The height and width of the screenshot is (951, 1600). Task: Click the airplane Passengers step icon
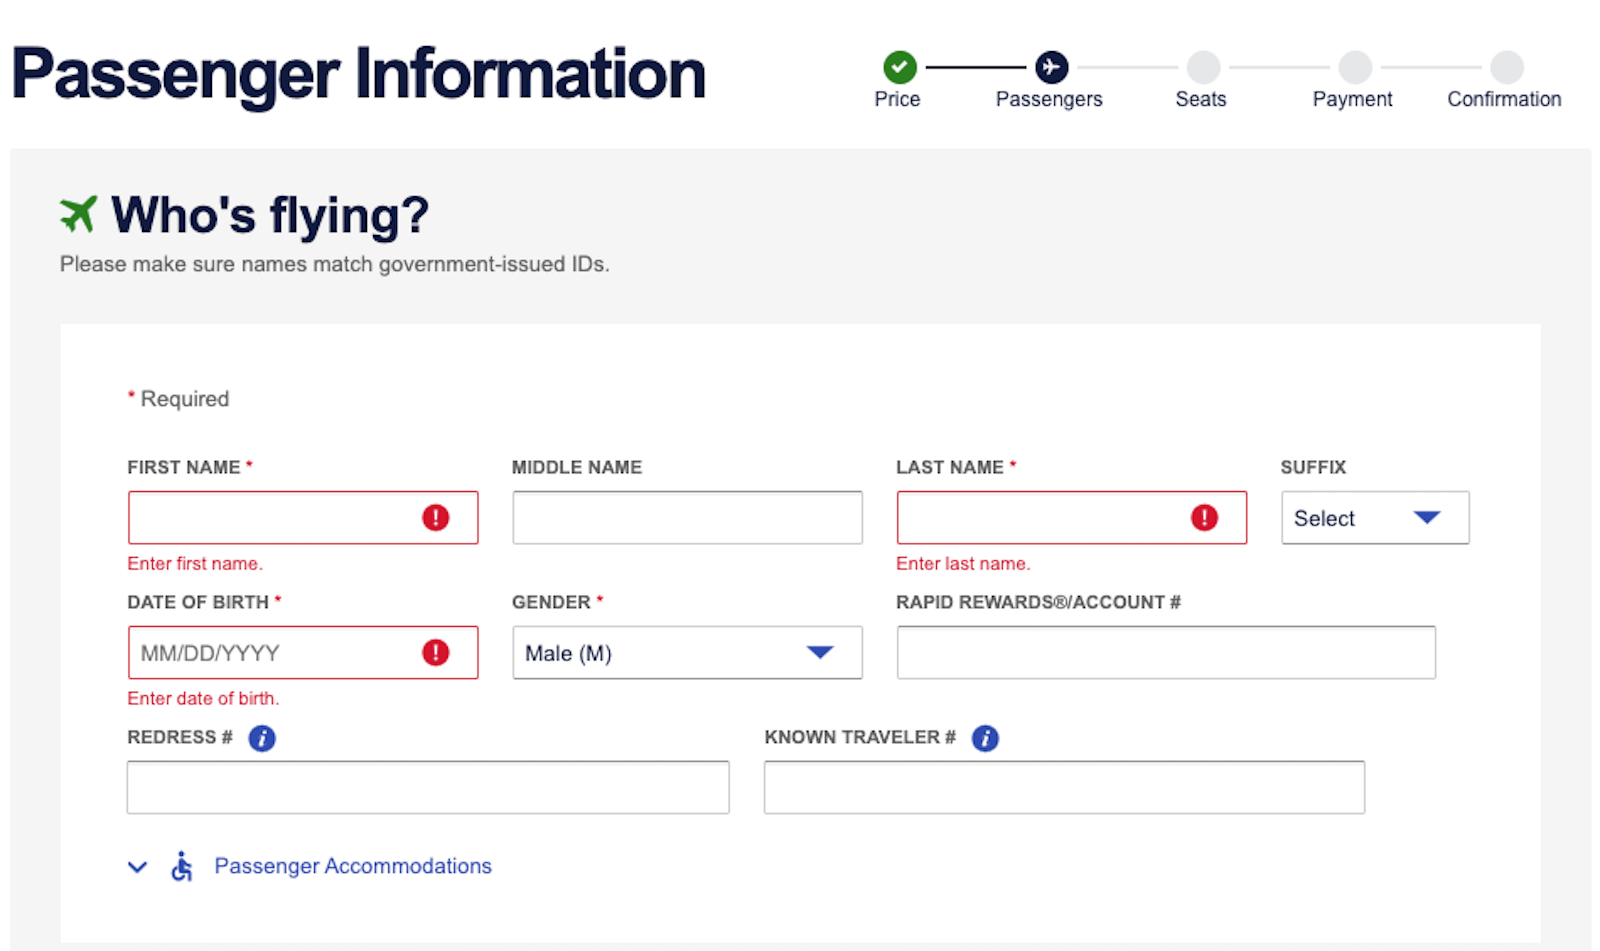pyautogui.click(x=1051, y=67)
